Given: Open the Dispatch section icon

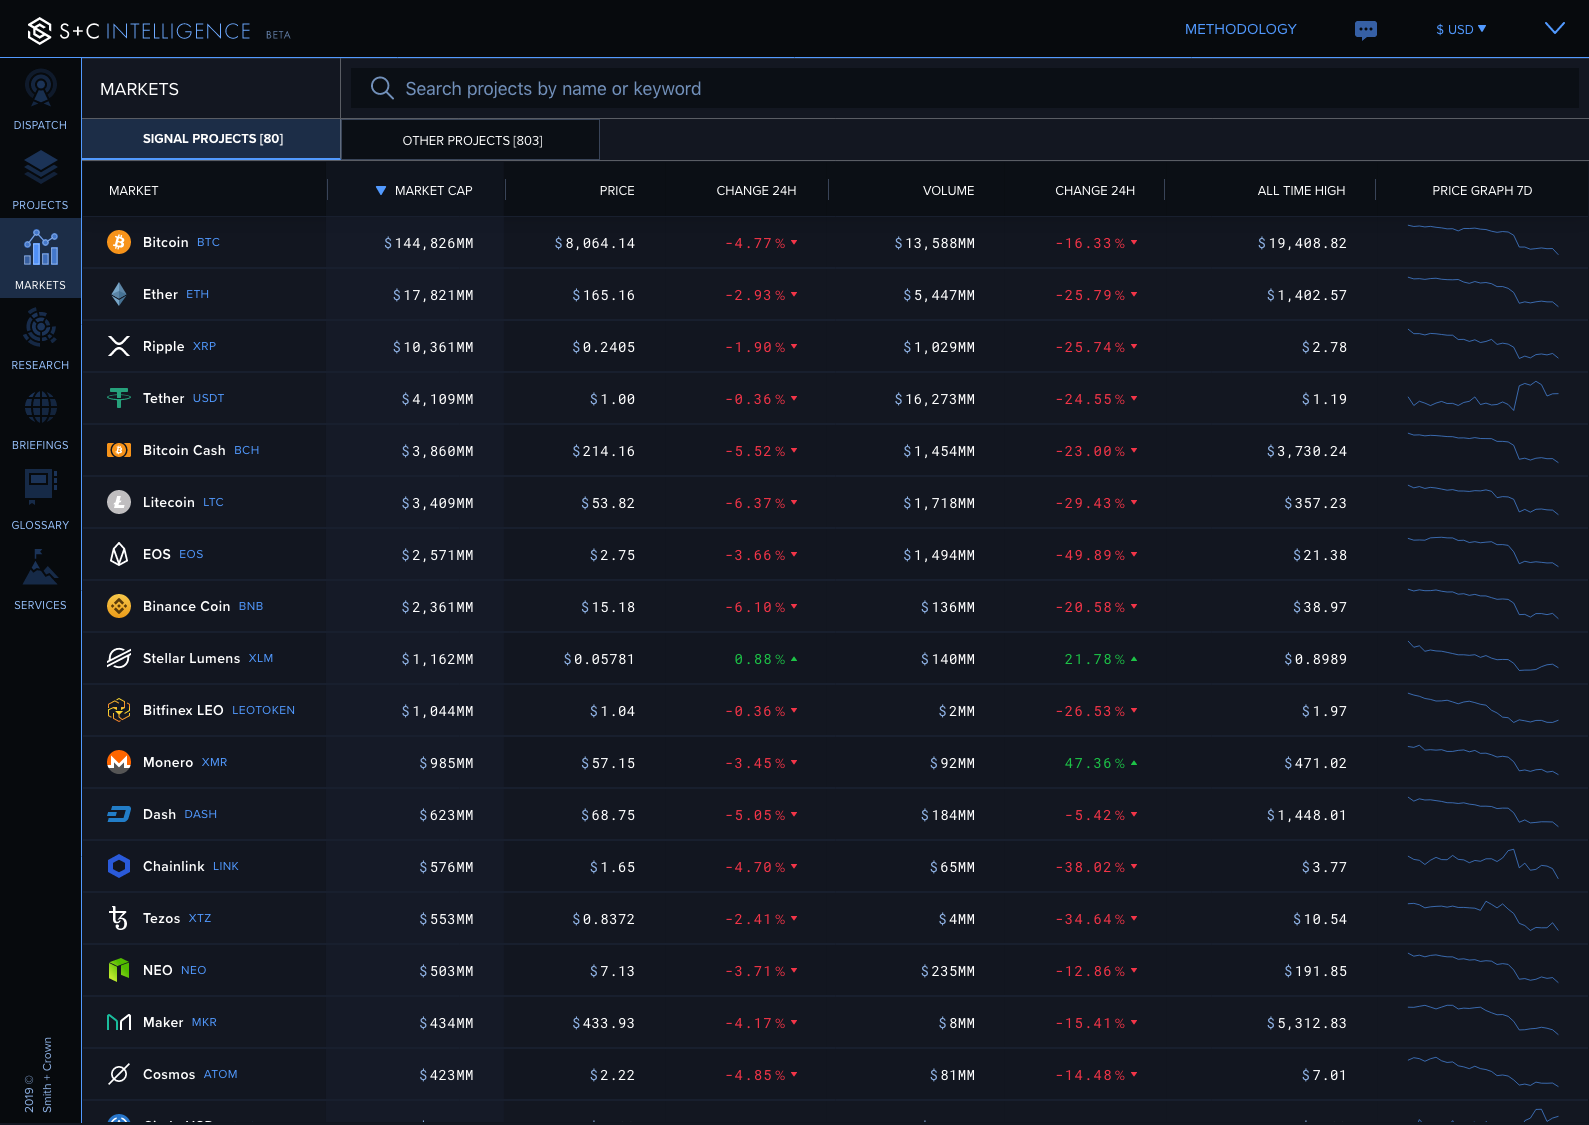Looking at the screenshot, I should click(40, 89).
